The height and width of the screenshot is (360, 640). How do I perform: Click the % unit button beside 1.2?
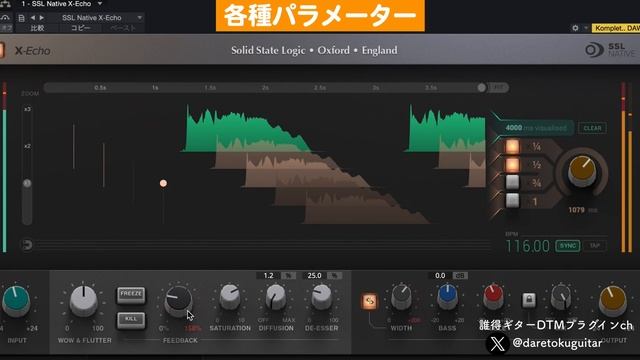coord(289,276)
